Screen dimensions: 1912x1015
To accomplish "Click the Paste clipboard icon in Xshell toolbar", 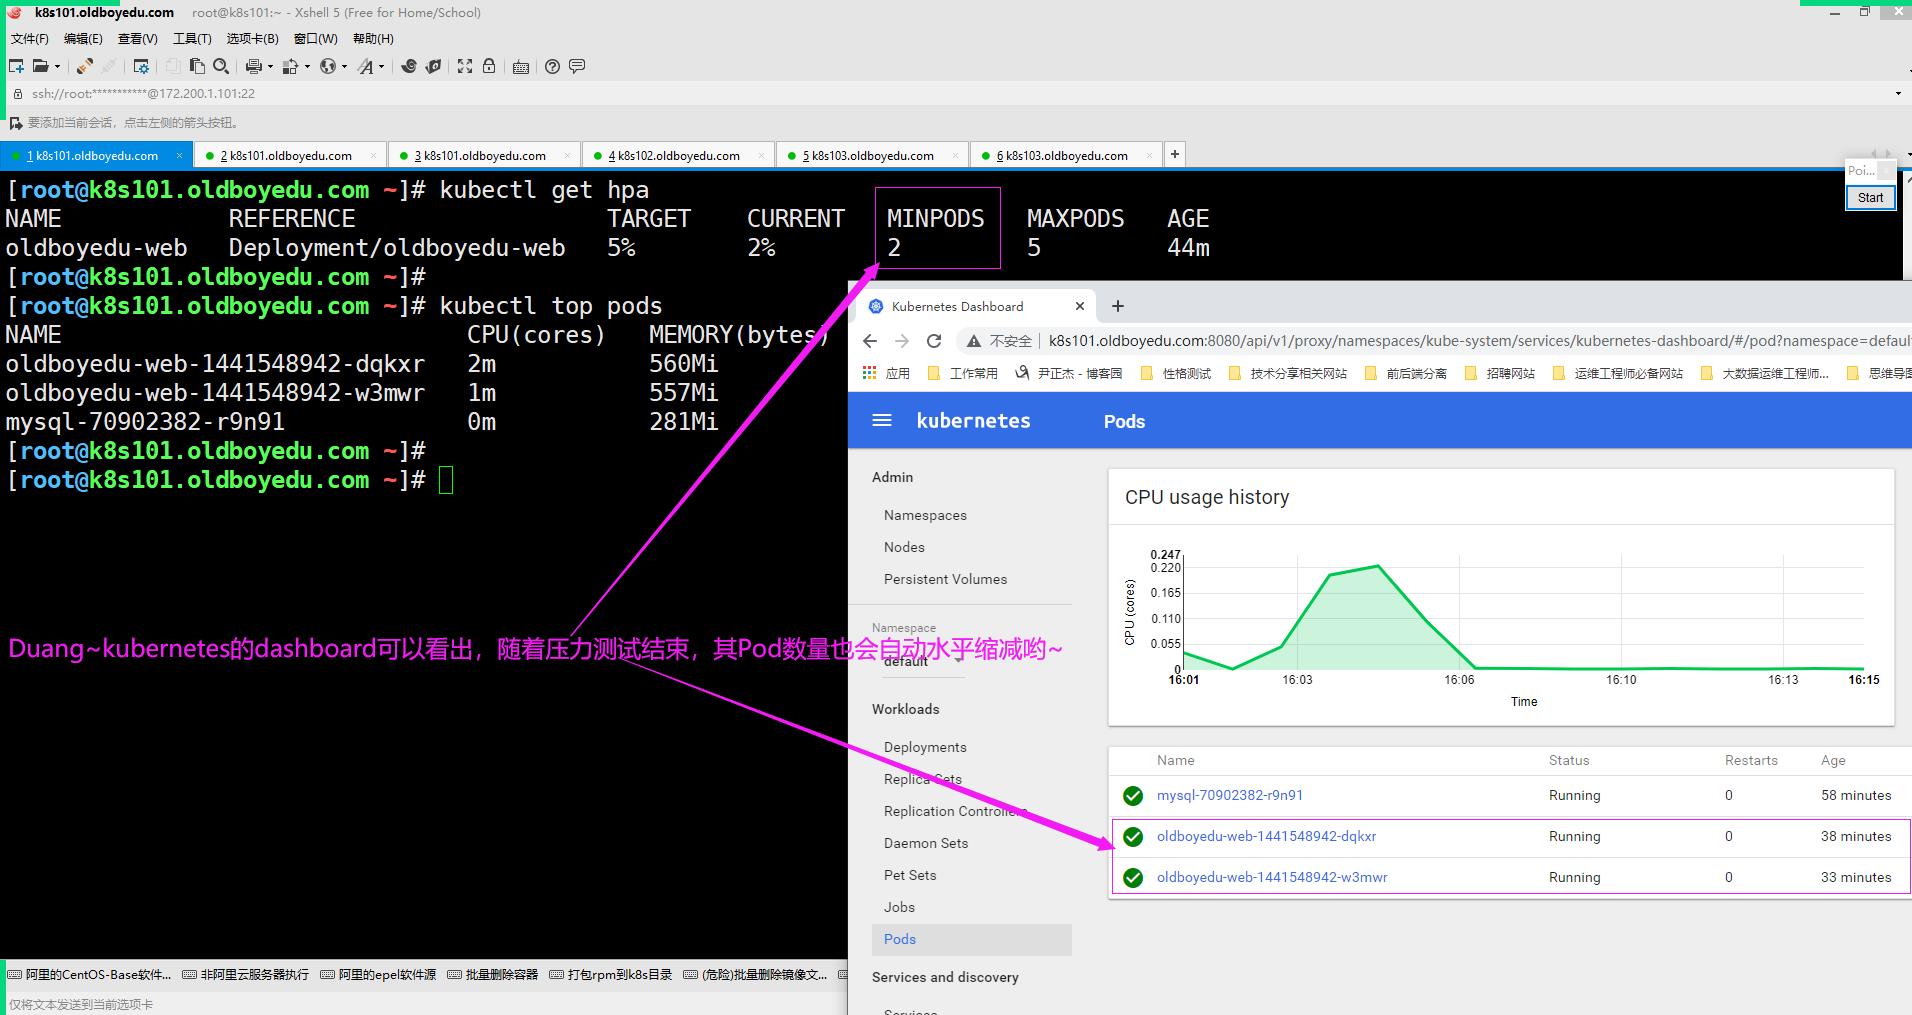I will tap(197, 66).
